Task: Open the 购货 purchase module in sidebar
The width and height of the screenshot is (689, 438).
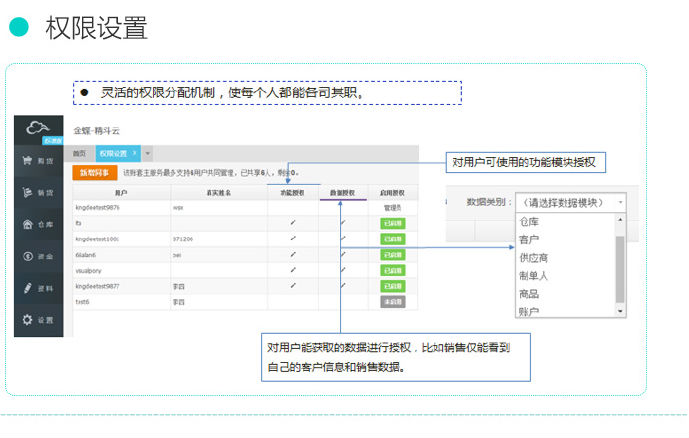Action: pyautogui.click(x=38, y=160)
